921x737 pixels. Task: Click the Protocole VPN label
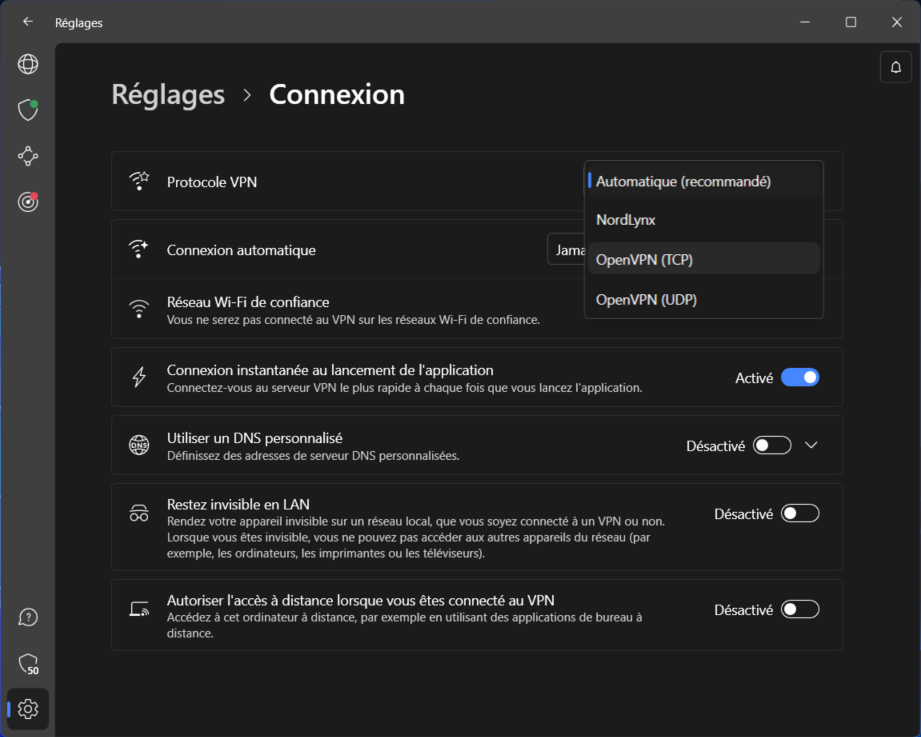(x=212, y=182)
